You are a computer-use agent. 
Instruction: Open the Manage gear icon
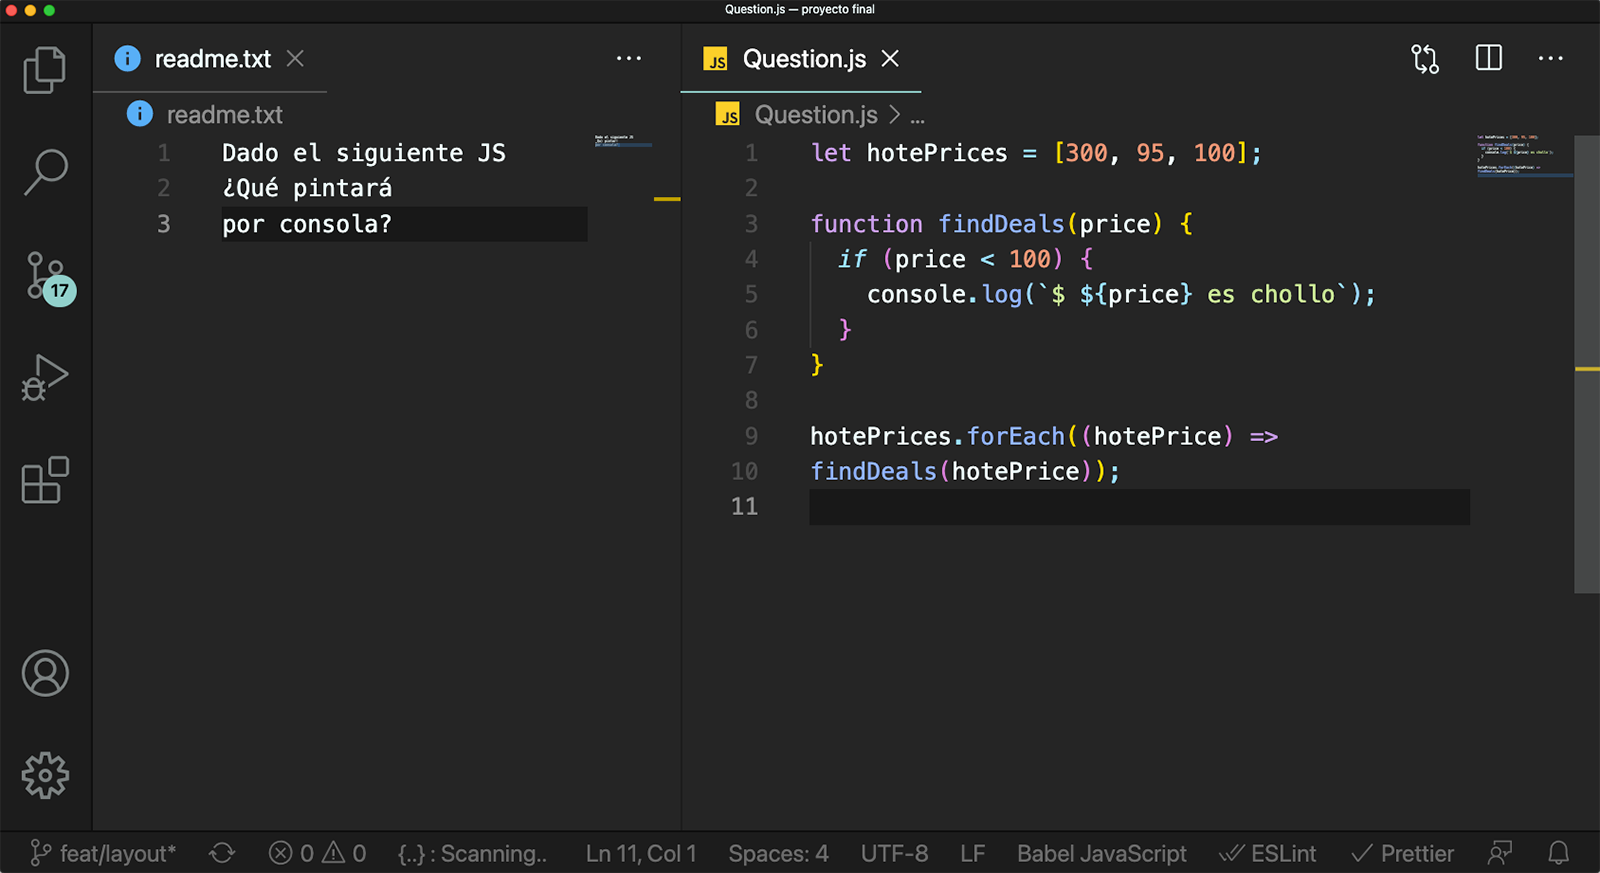pyautogui.click(x=45, y=775)
